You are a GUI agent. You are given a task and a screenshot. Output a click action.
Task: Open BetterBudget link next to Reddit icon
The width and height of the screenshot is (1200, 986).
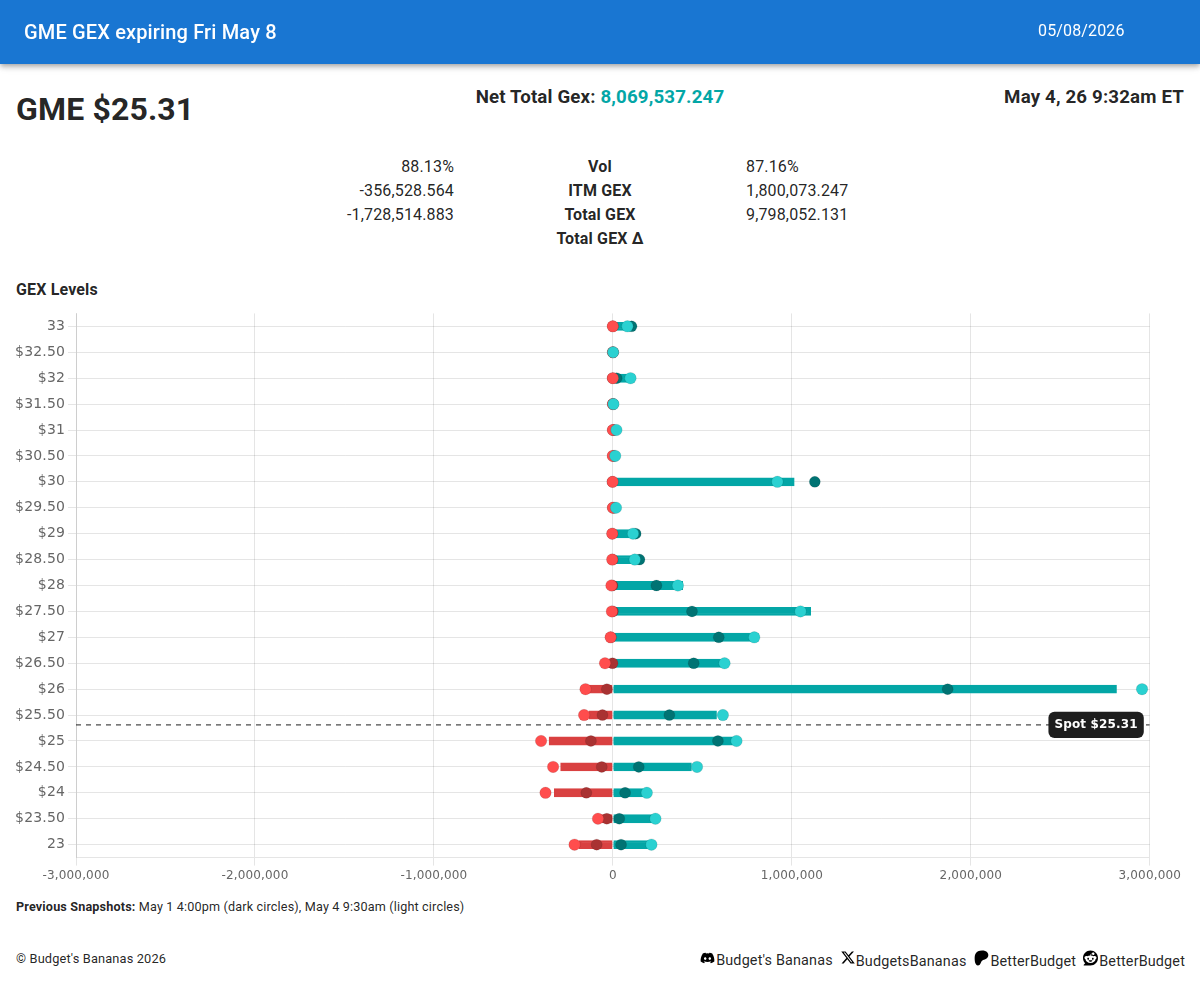click(x=1142, y=960)
